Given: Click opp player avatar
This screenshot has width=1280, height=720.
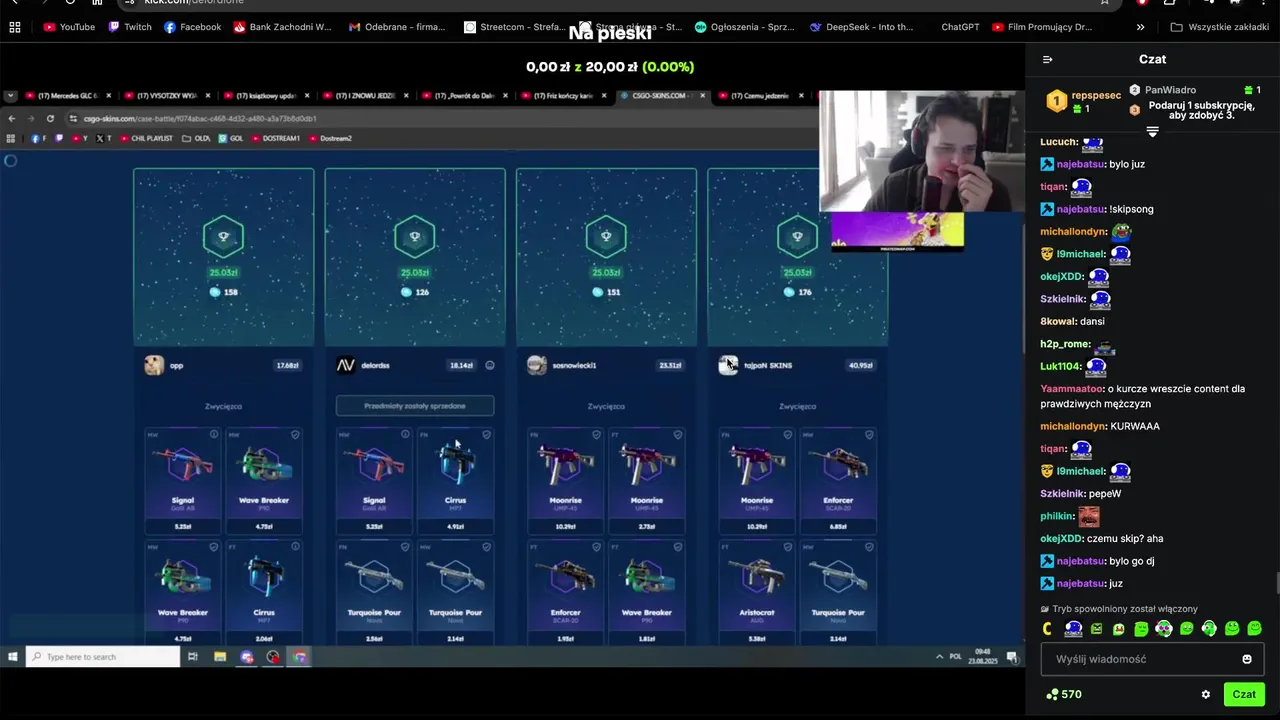Looking at the screenshot, I should point(154,365).
